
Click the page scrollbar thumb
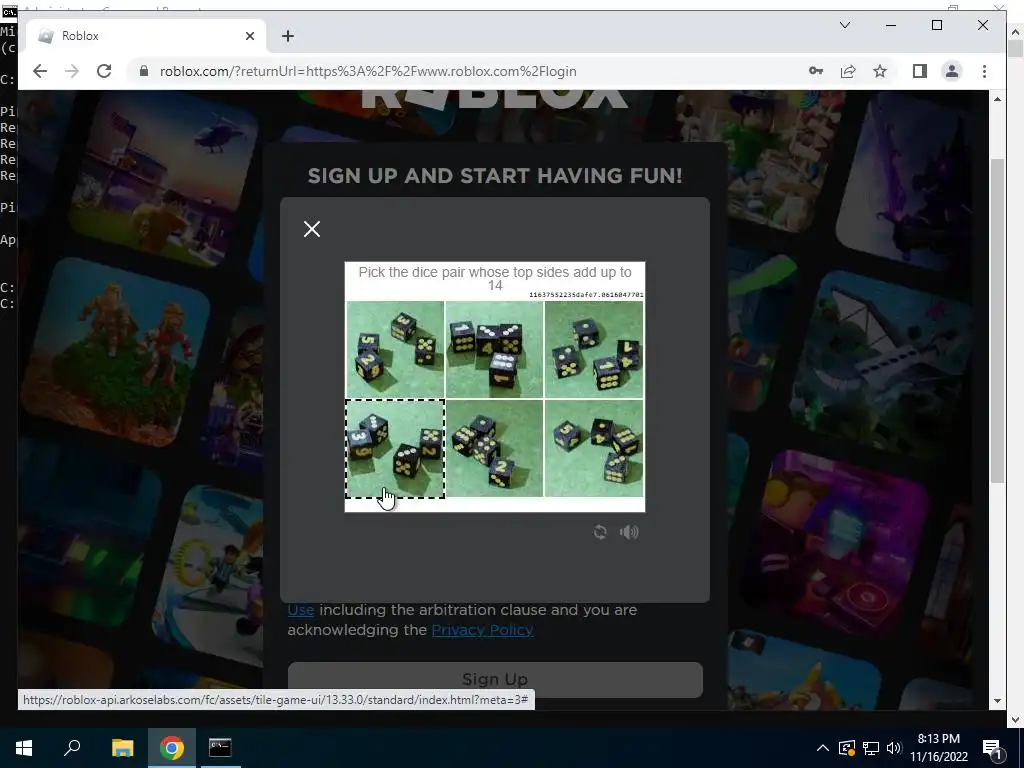[997, 320]
